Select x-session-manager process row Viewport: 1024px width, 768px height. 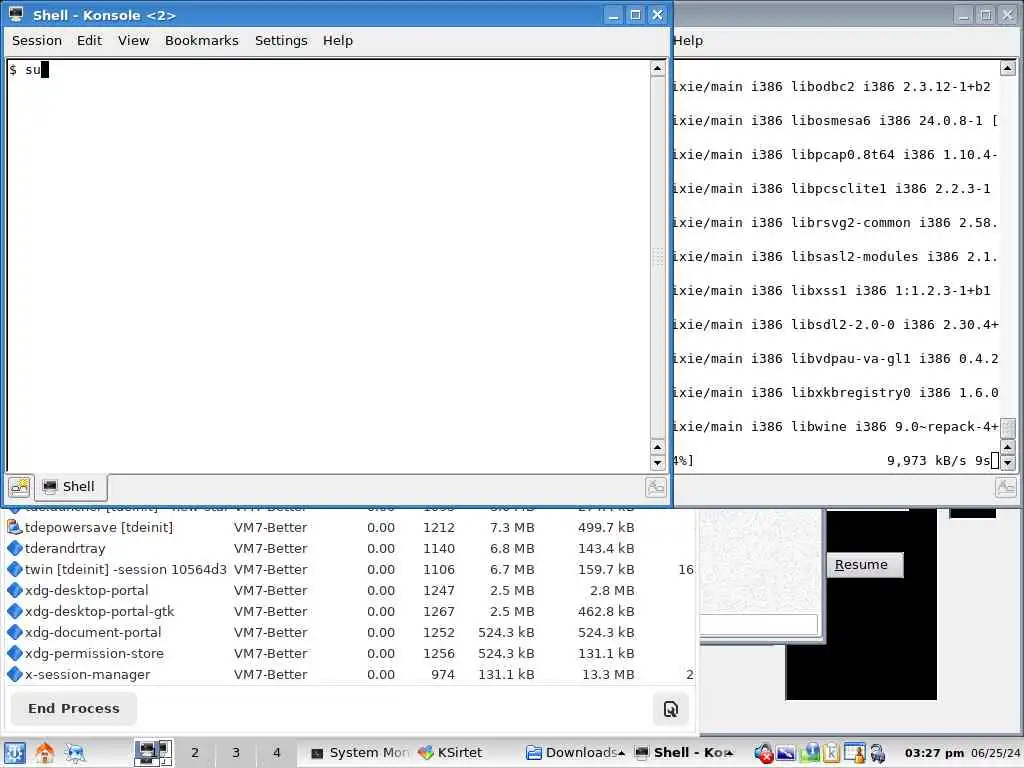[x=349, y=675]
